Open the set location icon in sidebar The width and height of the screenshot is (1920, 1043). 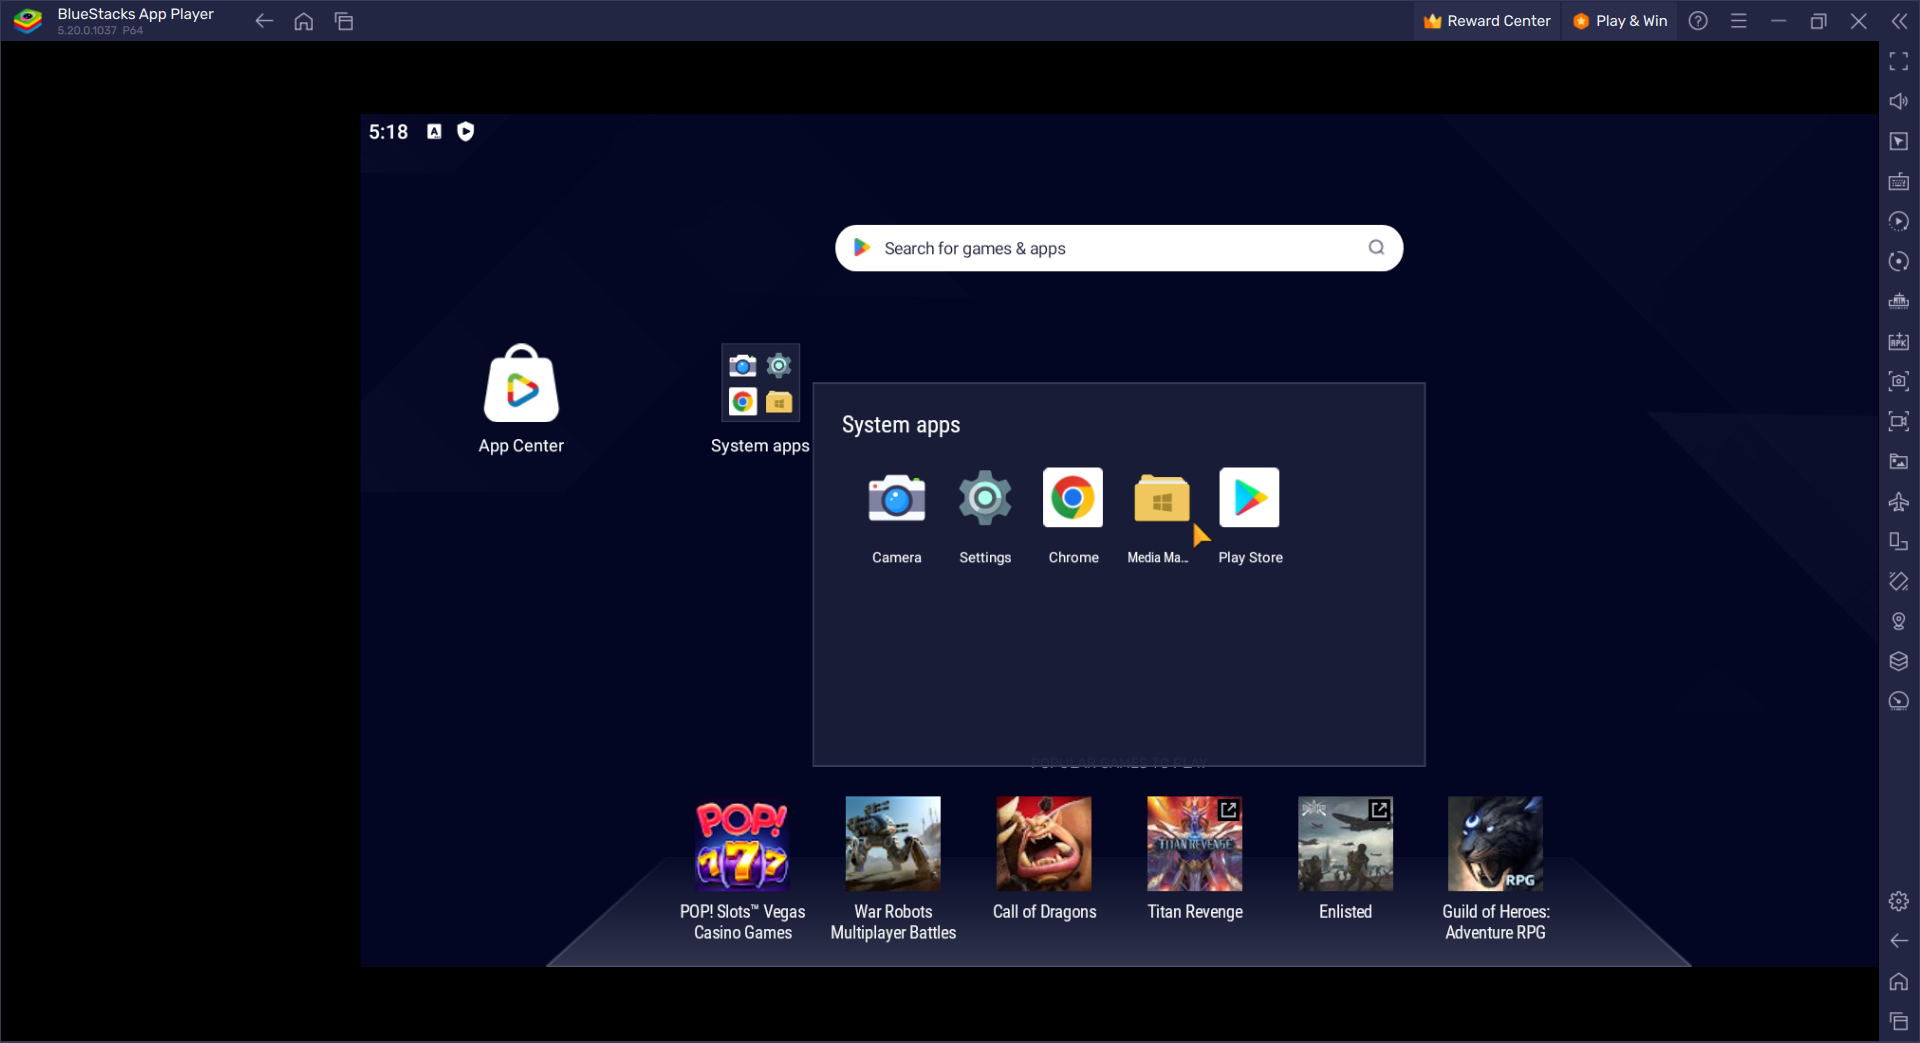[1899, 622]
